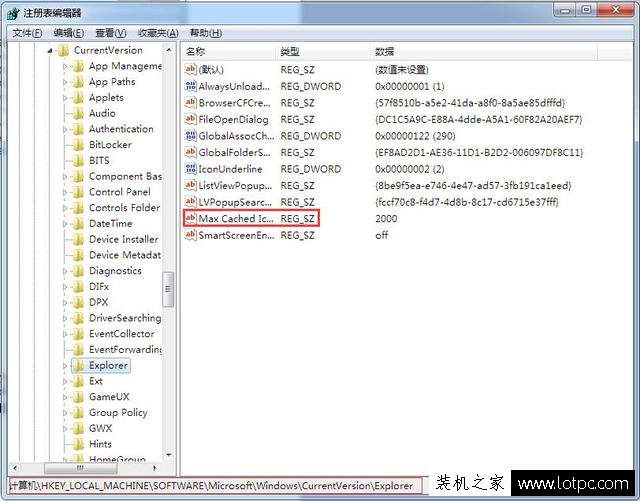
Task: Click the DIFx folder icon
Action: click(78, 287)
